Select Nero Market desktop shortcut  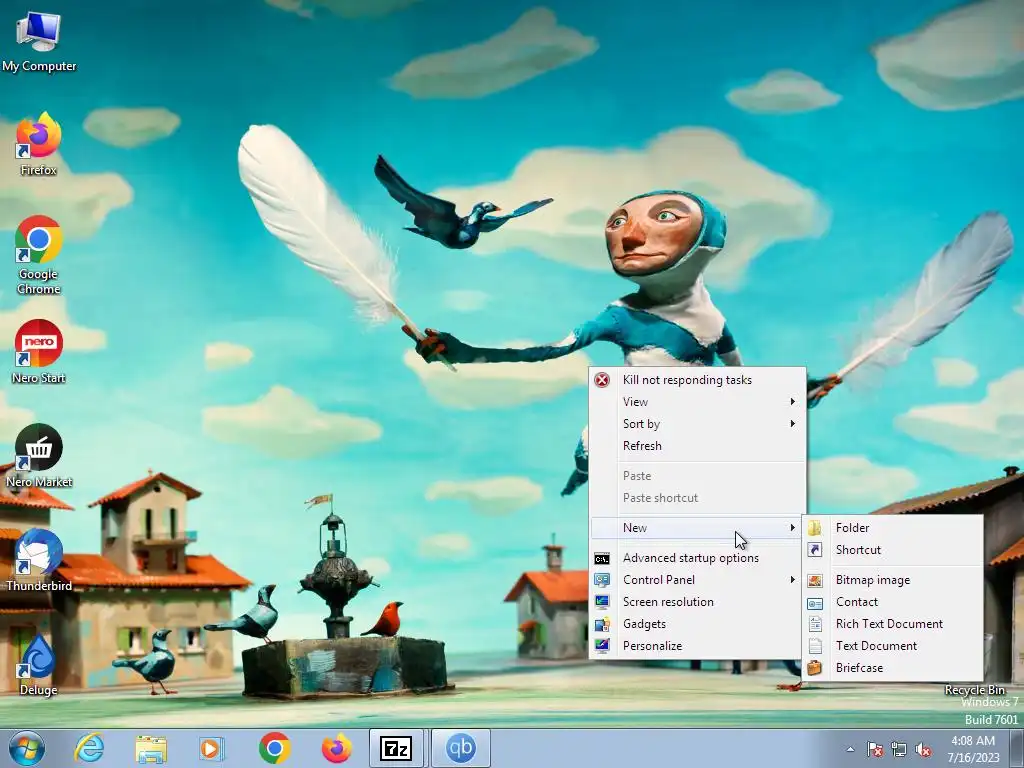click(39, 456)
